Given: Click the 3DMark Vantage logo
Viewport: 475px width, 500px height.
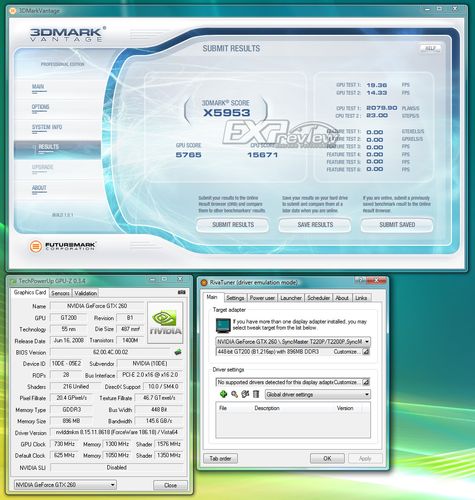Looking at the screenshot, I should click(68, 34).
